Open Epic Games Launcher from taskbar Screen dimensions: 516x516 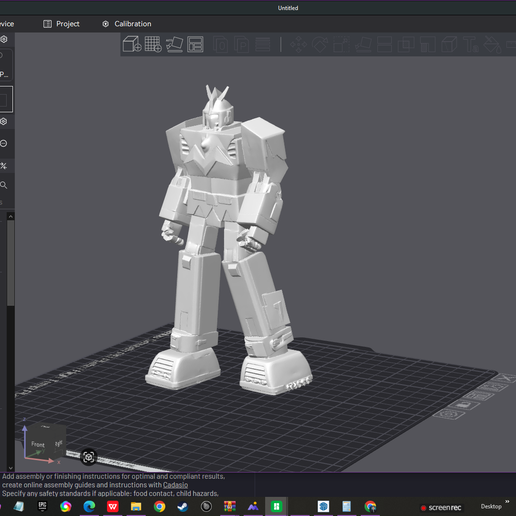pos(42,507)
